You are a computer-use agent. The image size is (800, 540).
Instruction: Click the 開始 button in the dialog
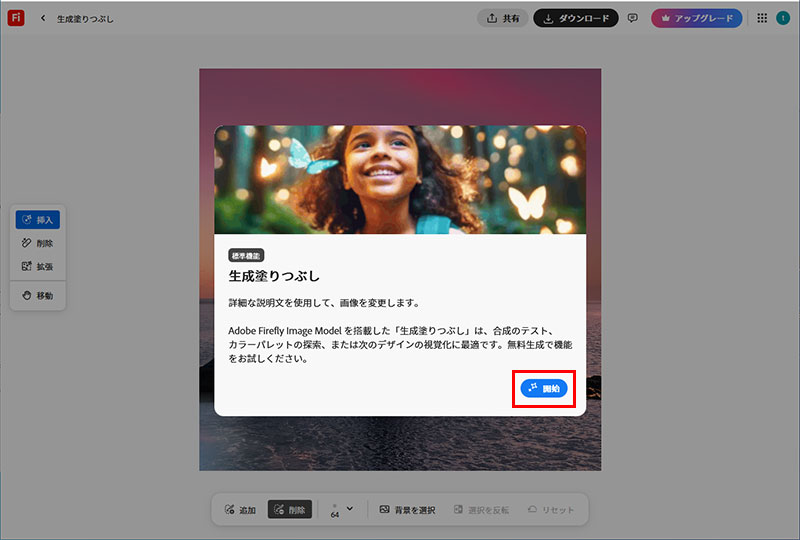coord(544,389)
